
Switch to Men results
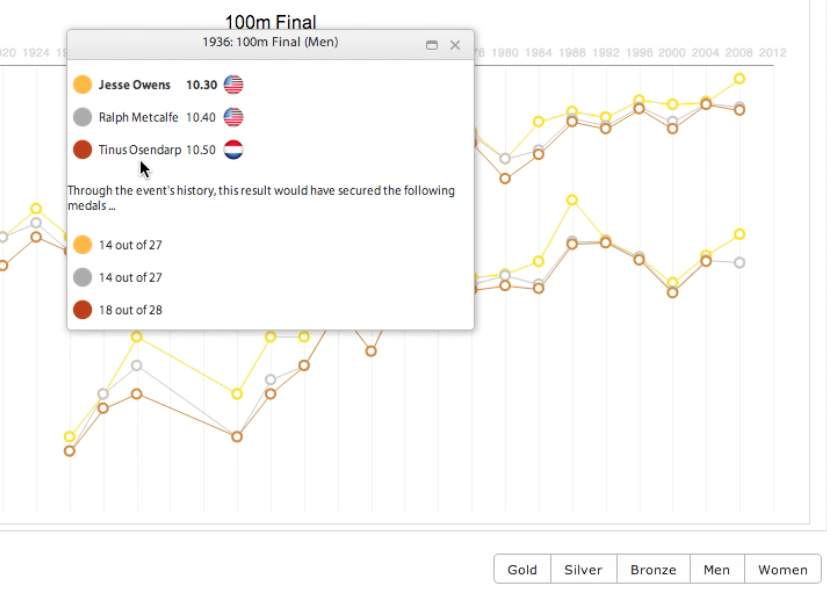point(717,569)
